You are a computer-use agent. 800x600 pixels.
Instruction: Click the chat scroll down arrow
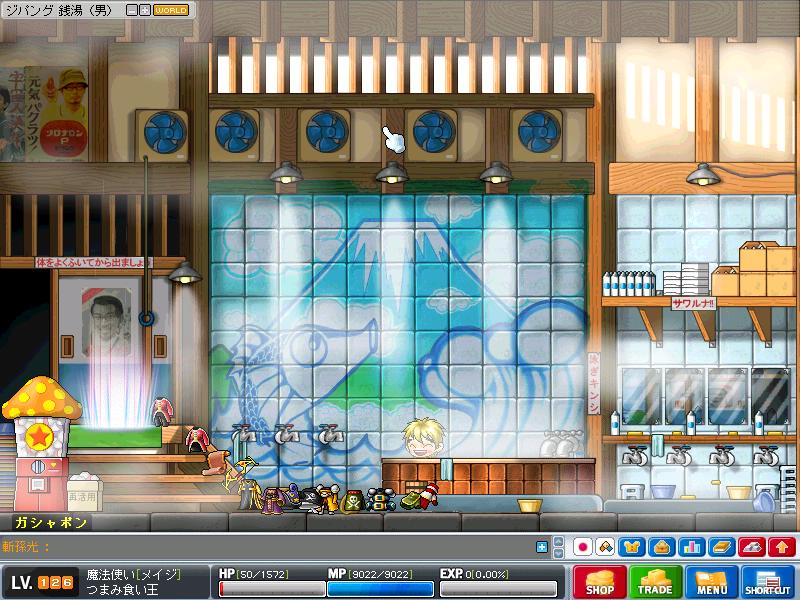click(559, 553)
